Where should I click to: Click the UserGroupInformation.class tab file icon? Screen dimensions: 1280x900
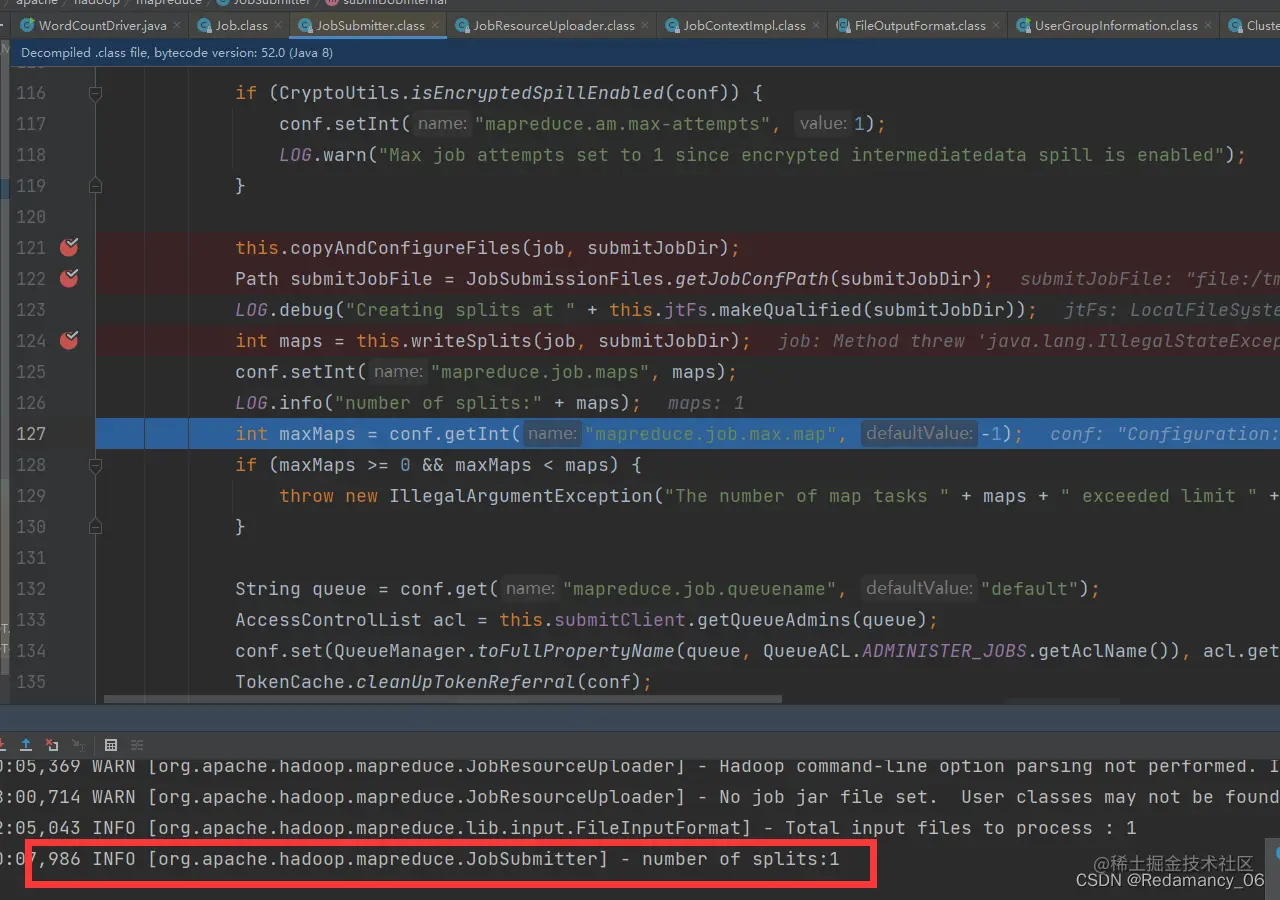click(x=1024, y=25)
